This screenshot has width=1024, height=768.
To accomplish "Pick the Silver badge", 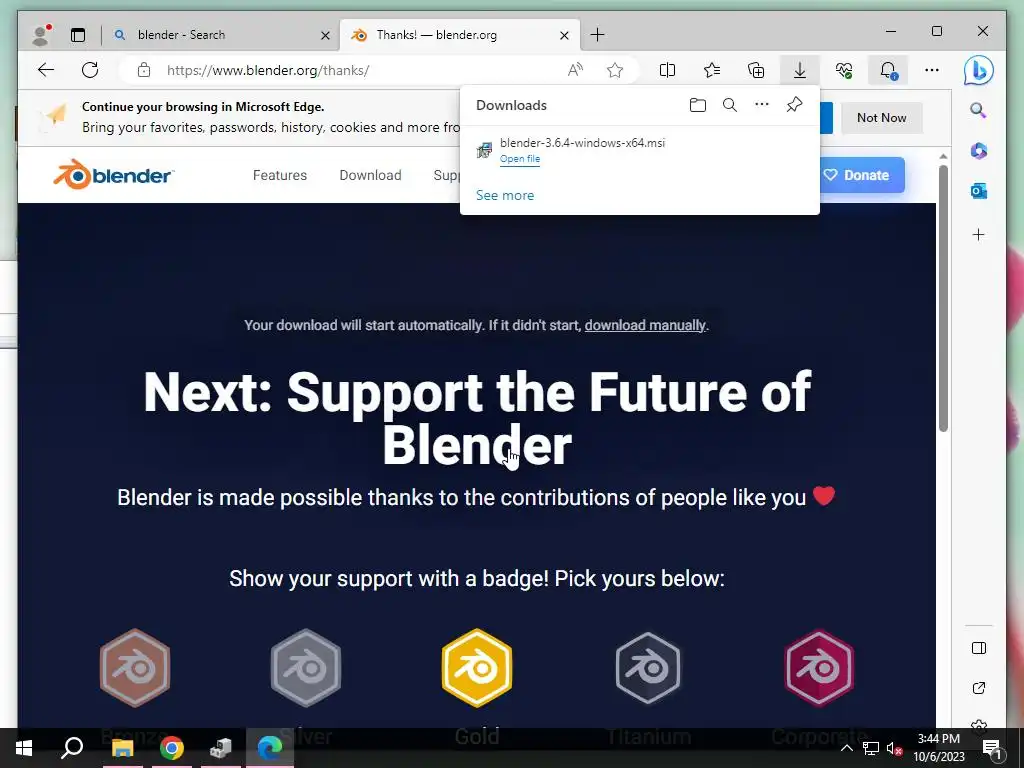I will [306, 667].
